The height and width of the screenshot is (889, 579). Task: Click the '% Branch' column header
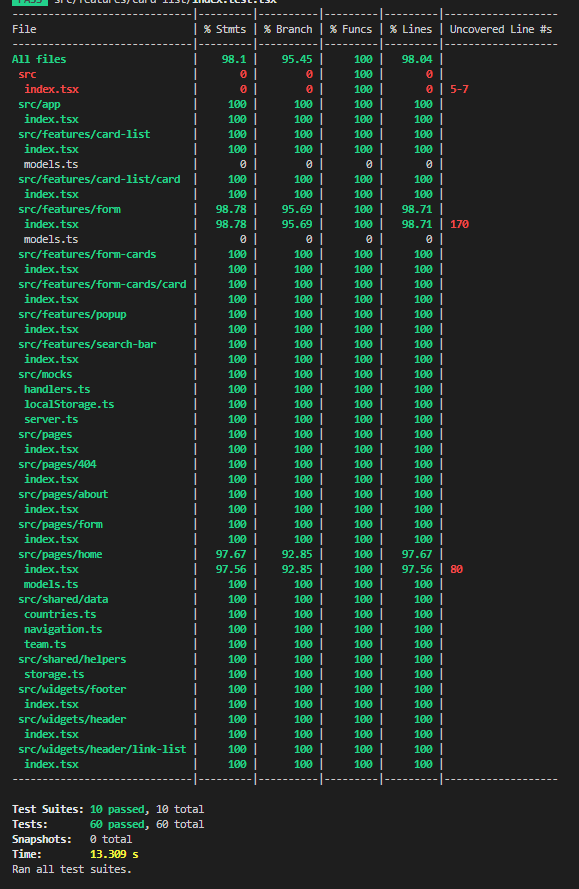288,29
